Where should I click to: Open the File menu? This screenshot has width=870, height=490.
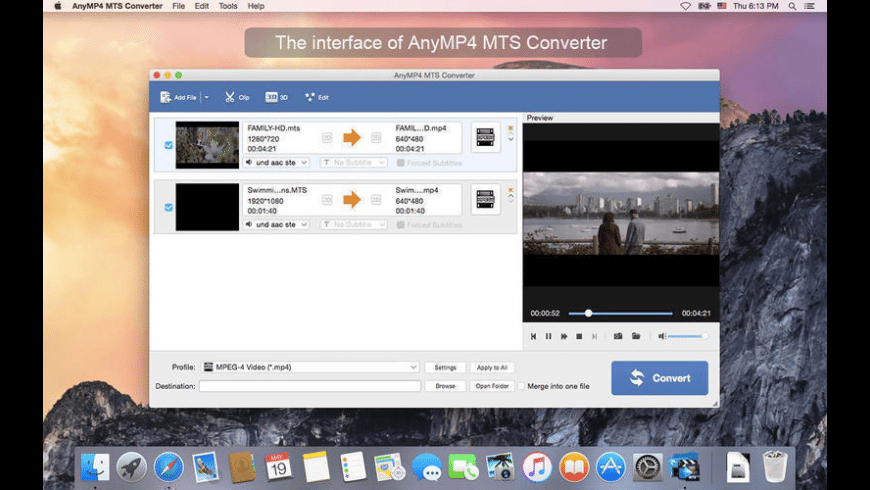[178, 6]
